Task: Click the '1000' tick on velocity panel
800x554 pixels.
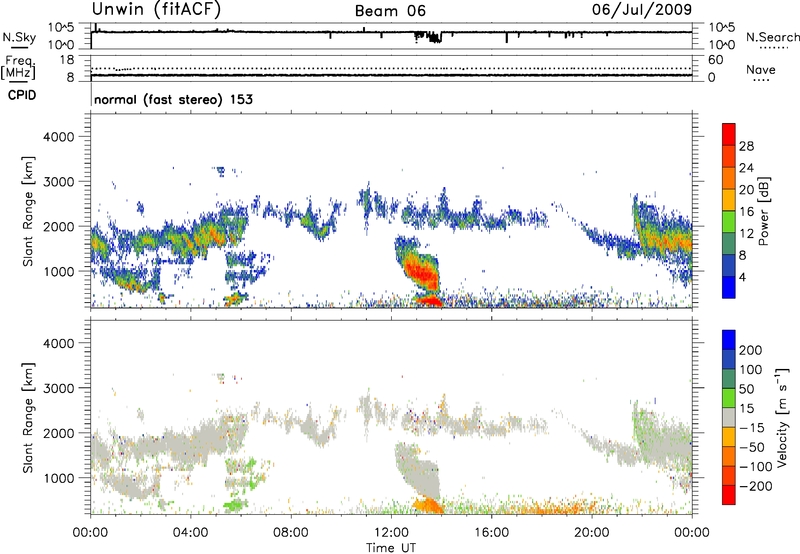Action: click(58, 478)
